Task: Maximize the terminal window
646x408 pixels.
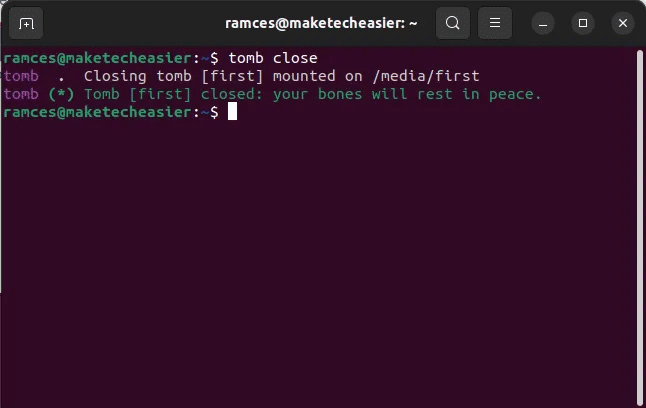Action: point(583,23)
